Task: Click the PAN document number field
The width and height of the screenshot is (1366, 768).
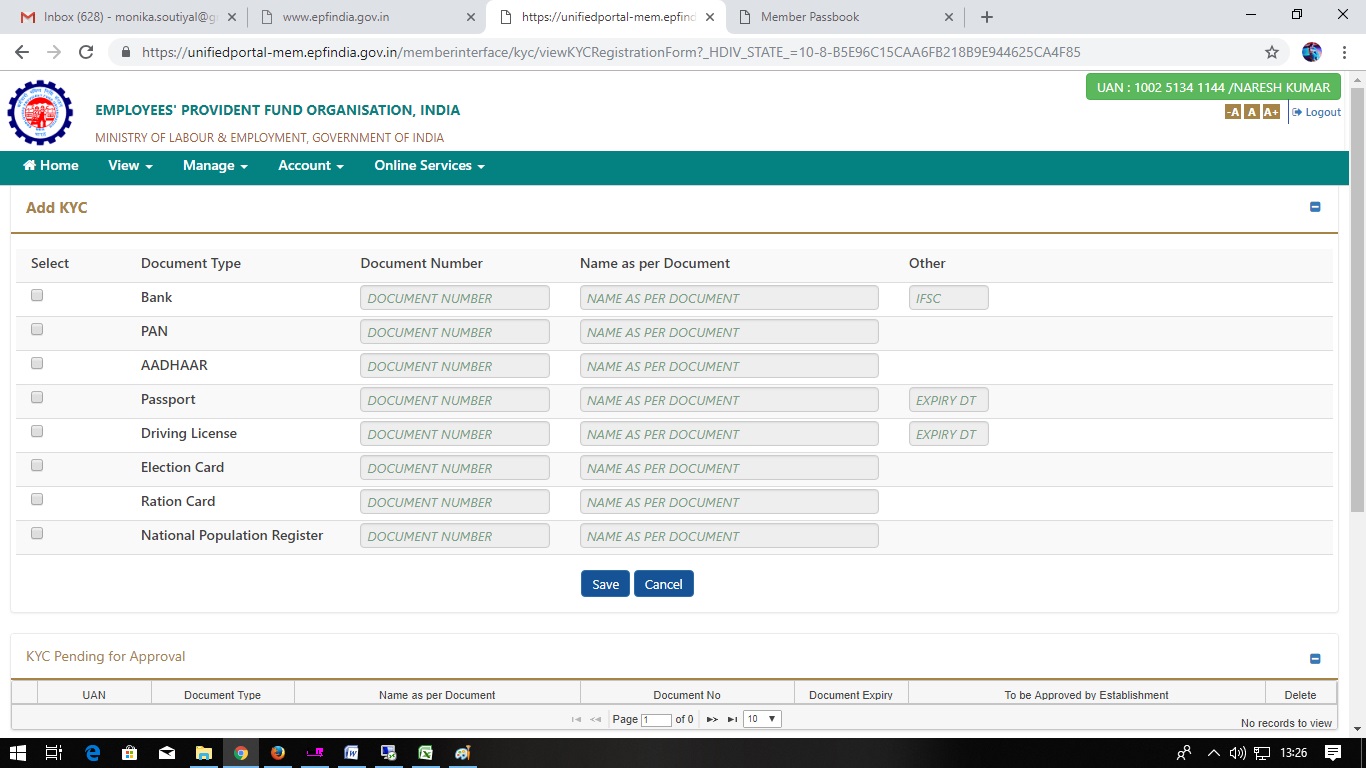Action: point(455,332)
